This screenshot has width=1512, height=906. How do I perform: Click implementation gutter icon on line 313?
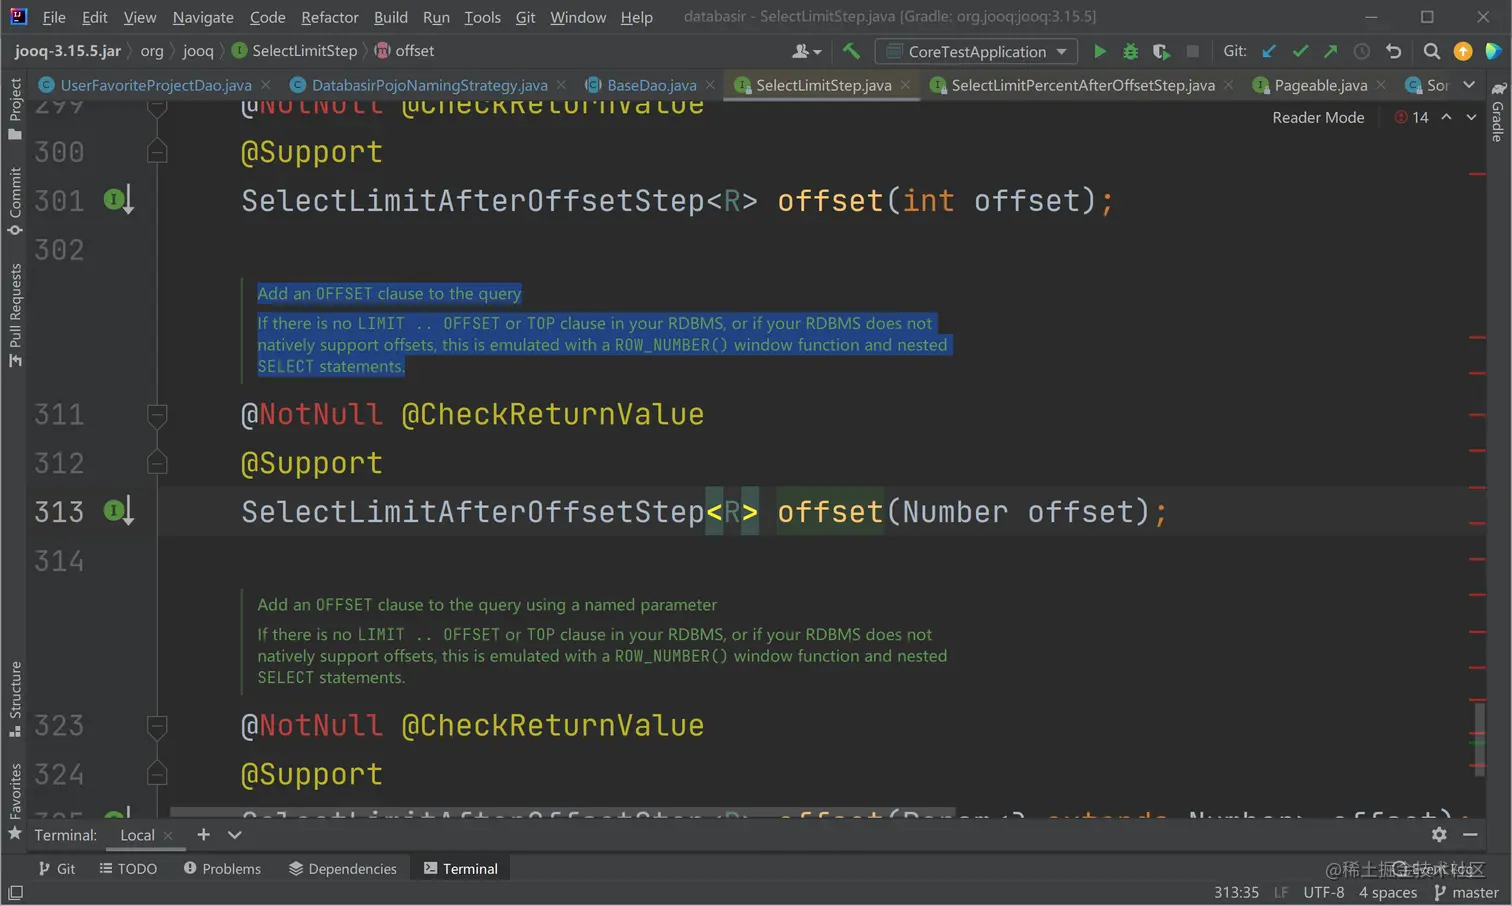tap(118, 511)
